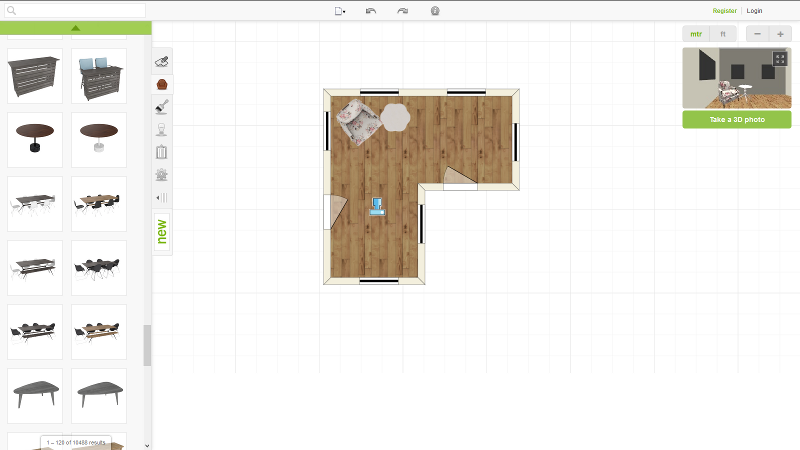Collapse catalog with green up-arrow bar
Viewport: 800px width, 450px height.
click(x=76, y=28)
